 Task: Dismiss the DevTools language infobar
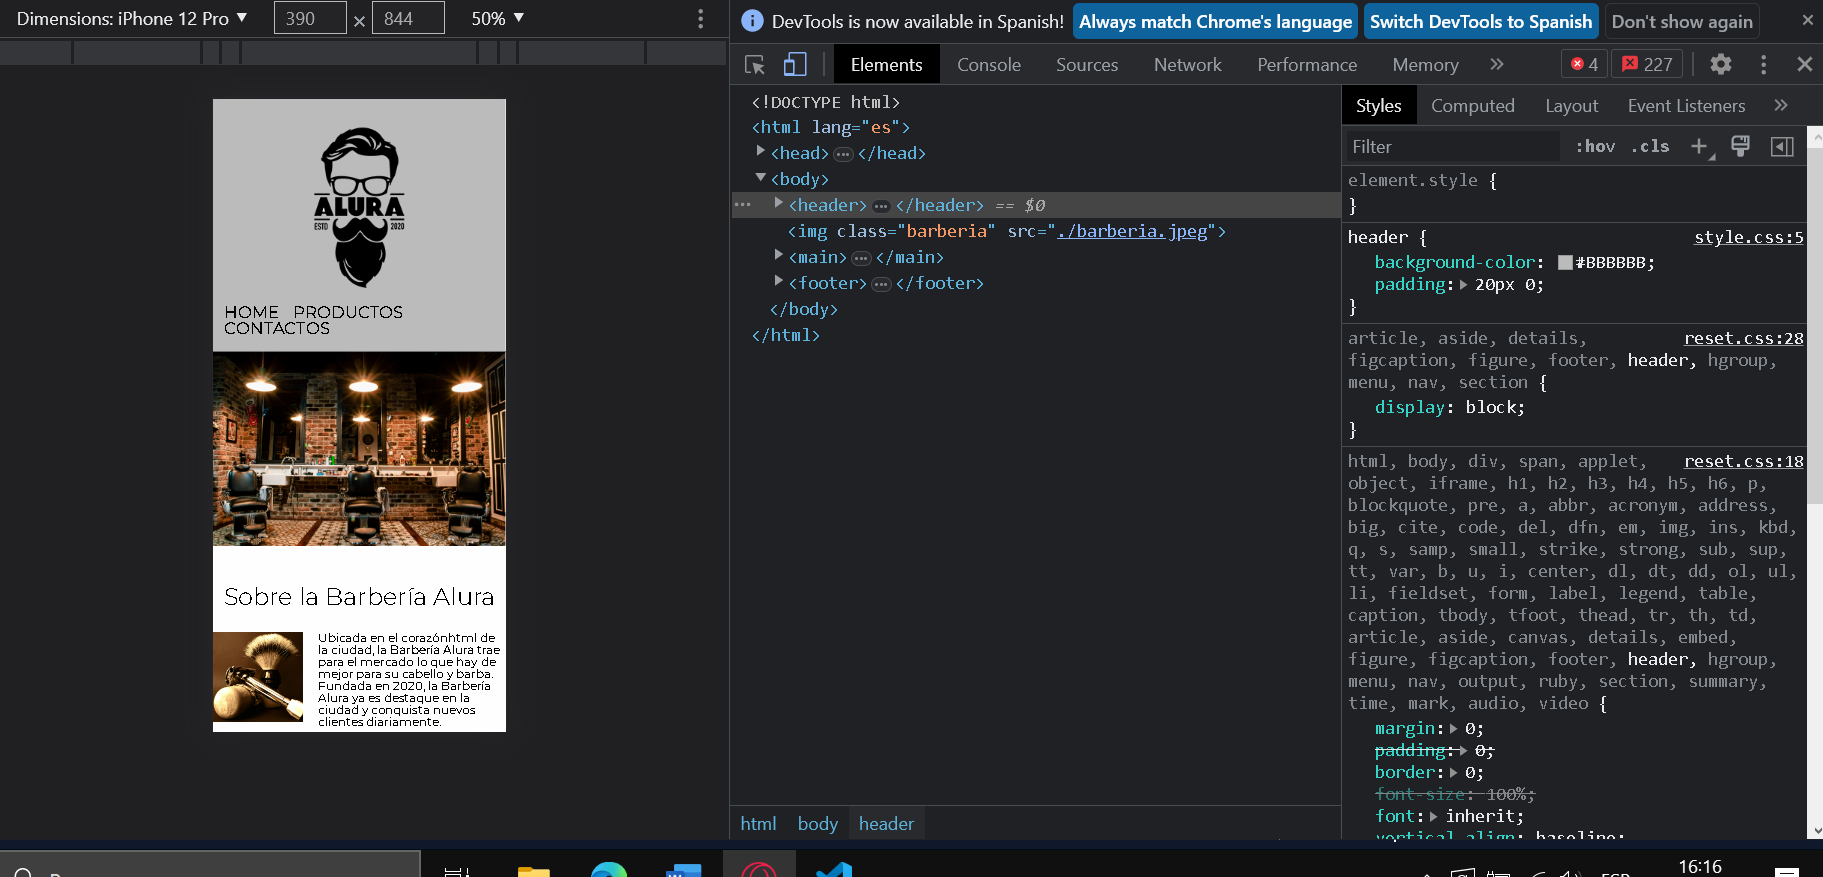click(1807, 20)
